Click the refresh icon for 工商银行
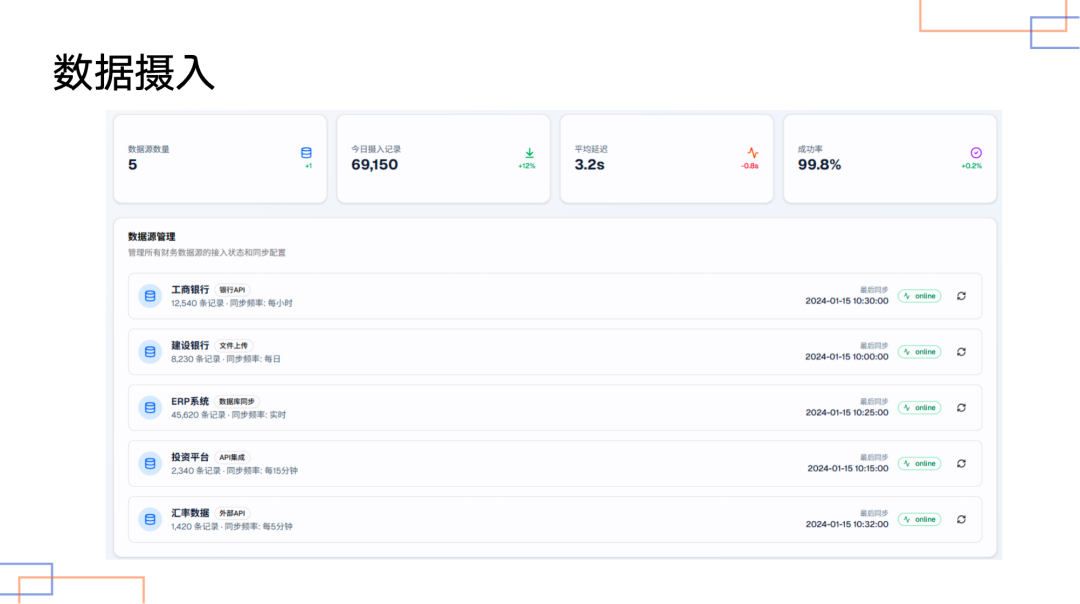The height and width of the screenshot is (604, 1080). point(961,296)
